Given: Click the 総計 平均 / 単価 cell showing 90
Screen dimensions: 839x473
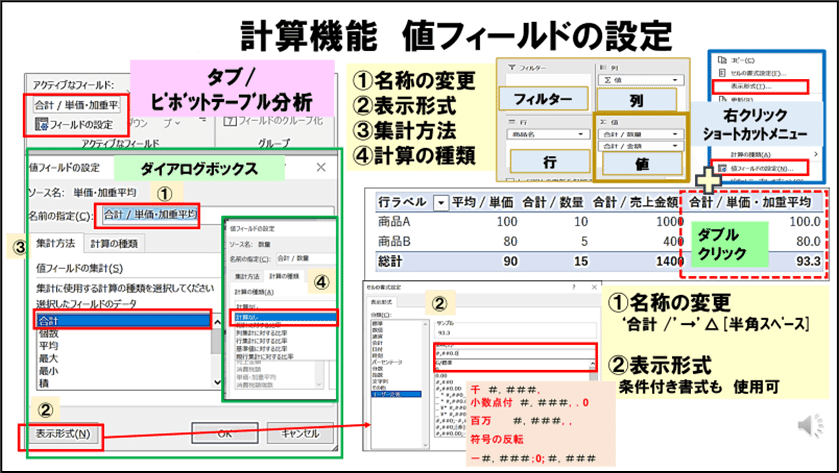Looking at the screenshot, I should click(x=510, y=261).
